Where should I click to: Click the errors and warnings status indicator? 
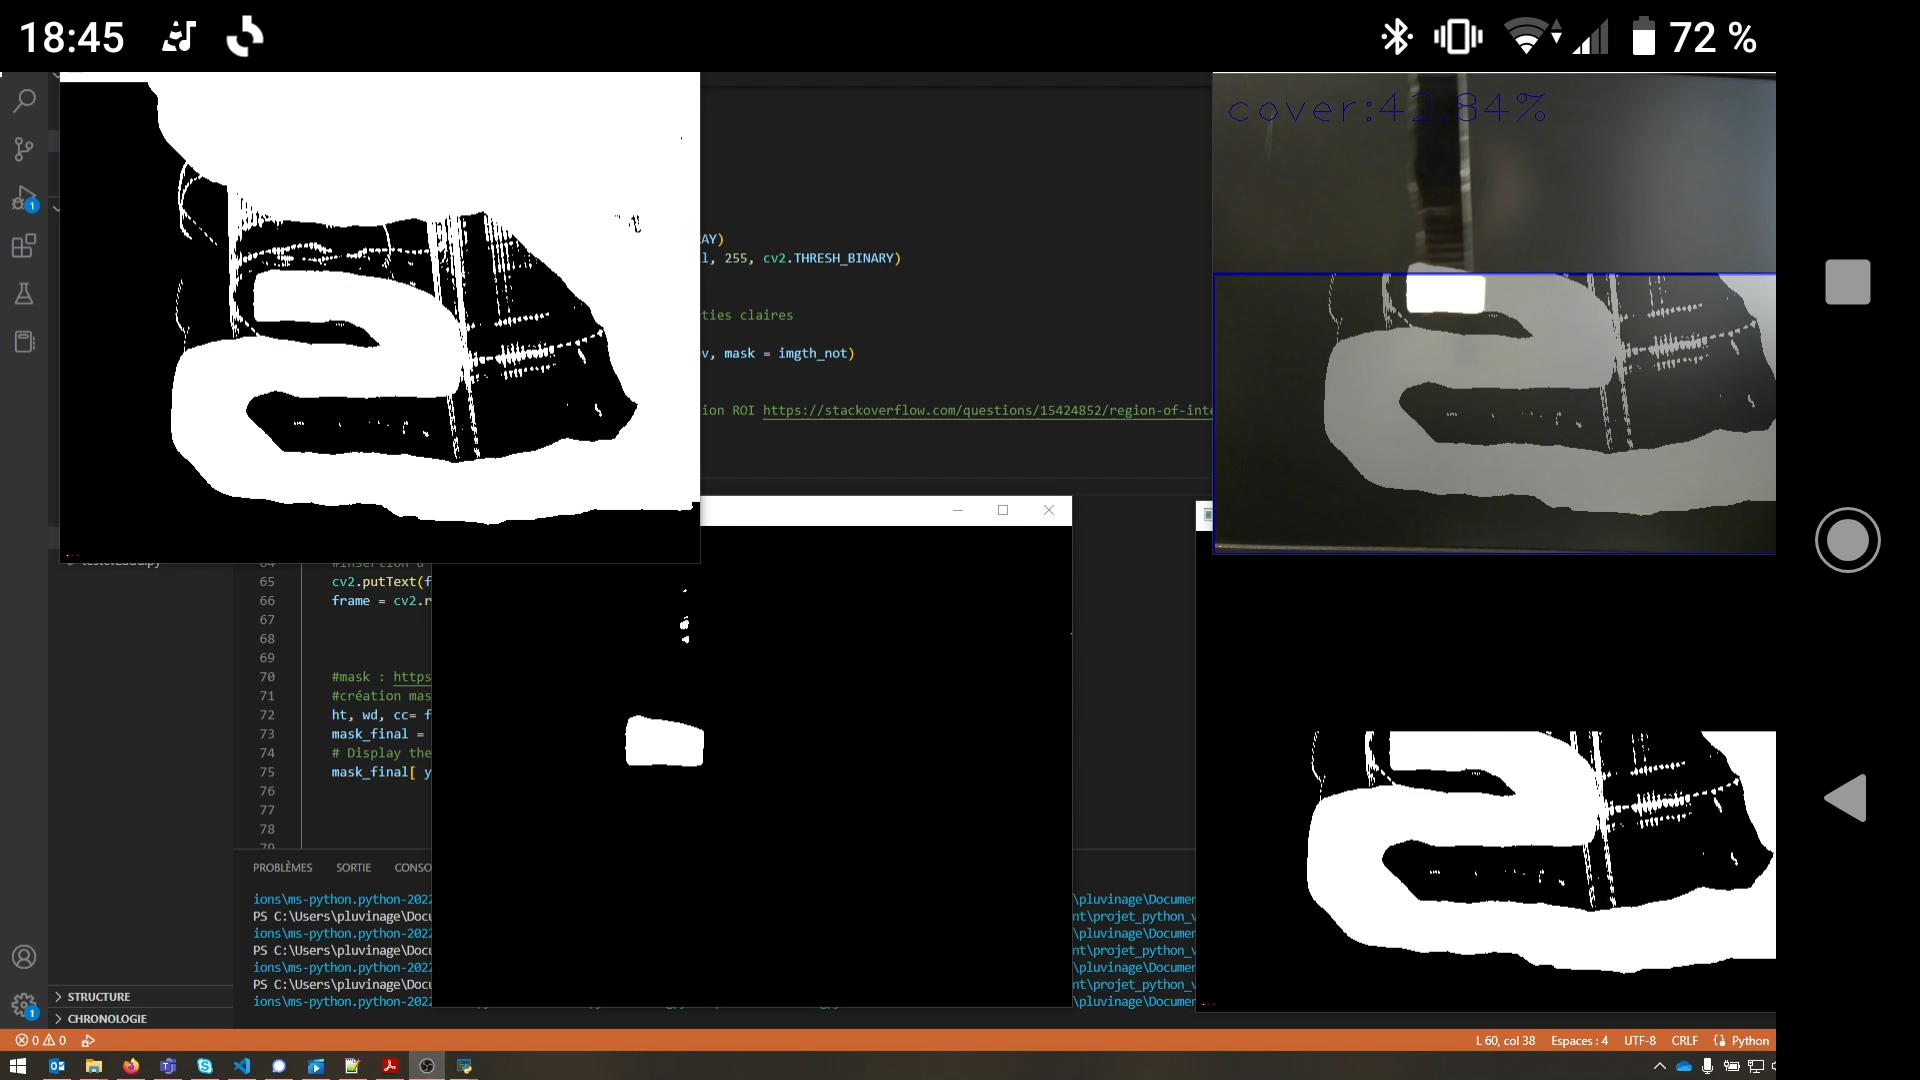41,1041
